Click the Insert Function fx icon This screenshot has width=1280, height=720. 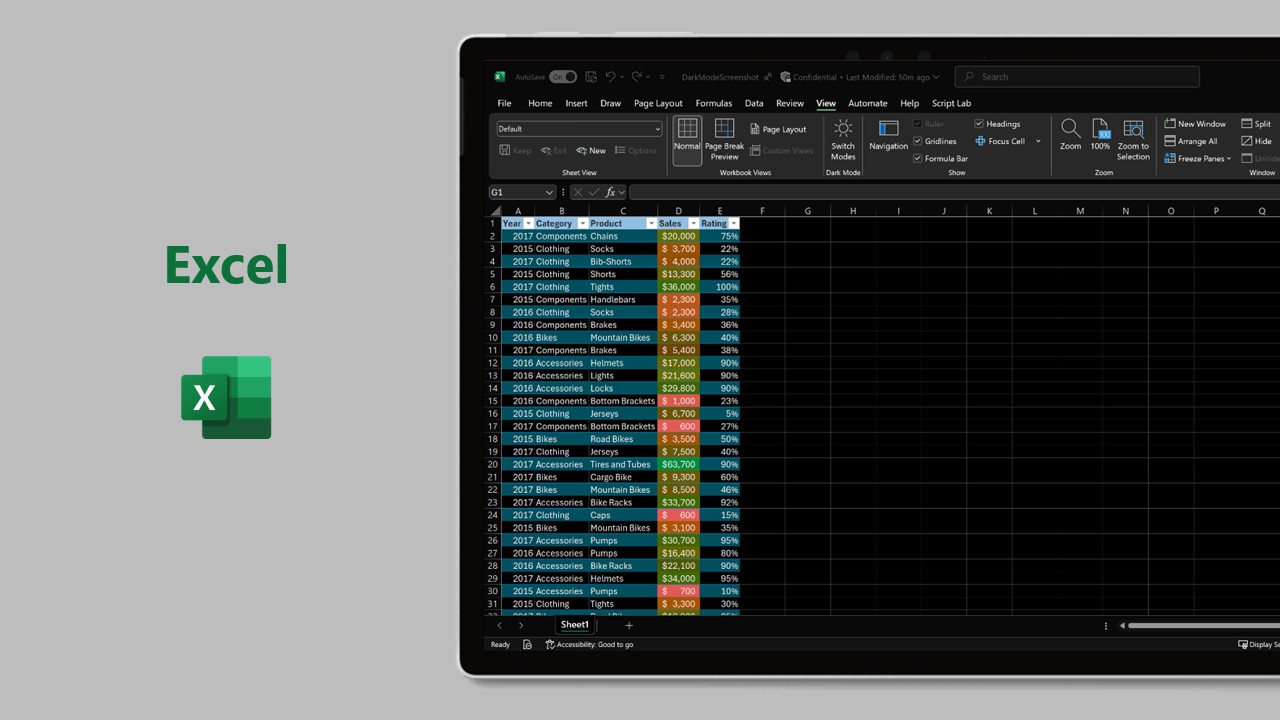click(x=610, y=192)
